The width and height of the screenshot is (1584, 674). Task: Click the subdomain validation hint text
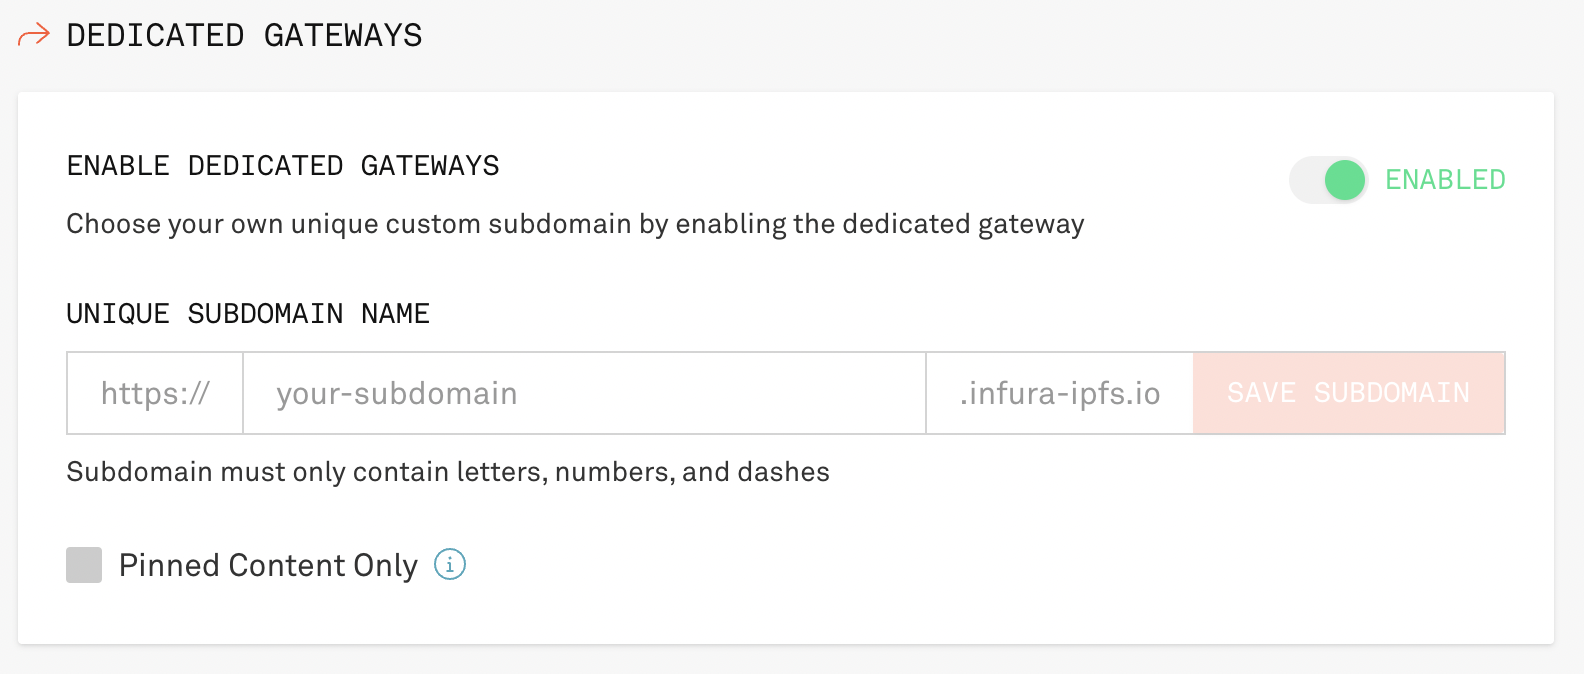click(x=448, y=471)
